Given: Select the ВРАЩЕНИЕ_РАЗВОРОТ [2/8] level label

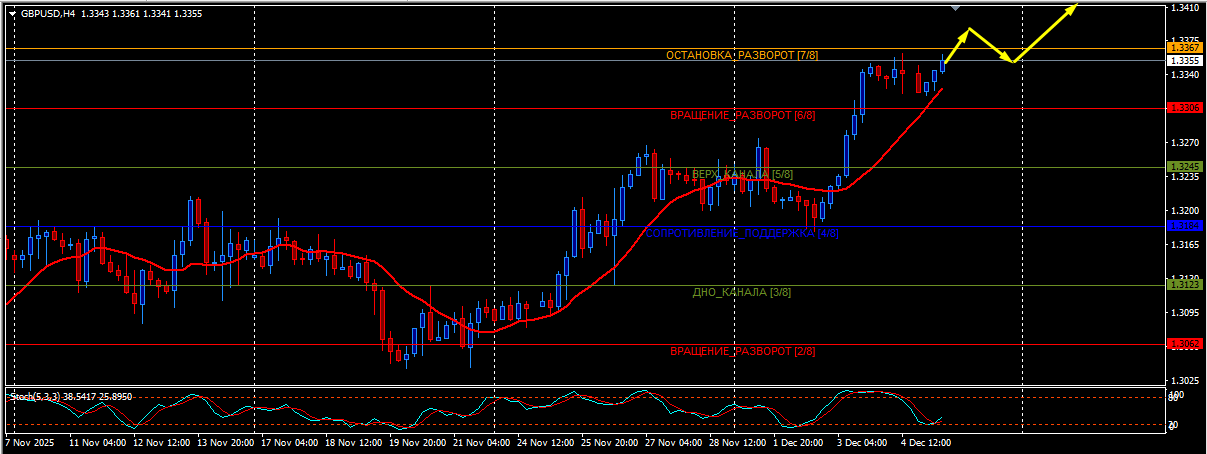Looking at the screenshot, I should [x=742, y=352].
